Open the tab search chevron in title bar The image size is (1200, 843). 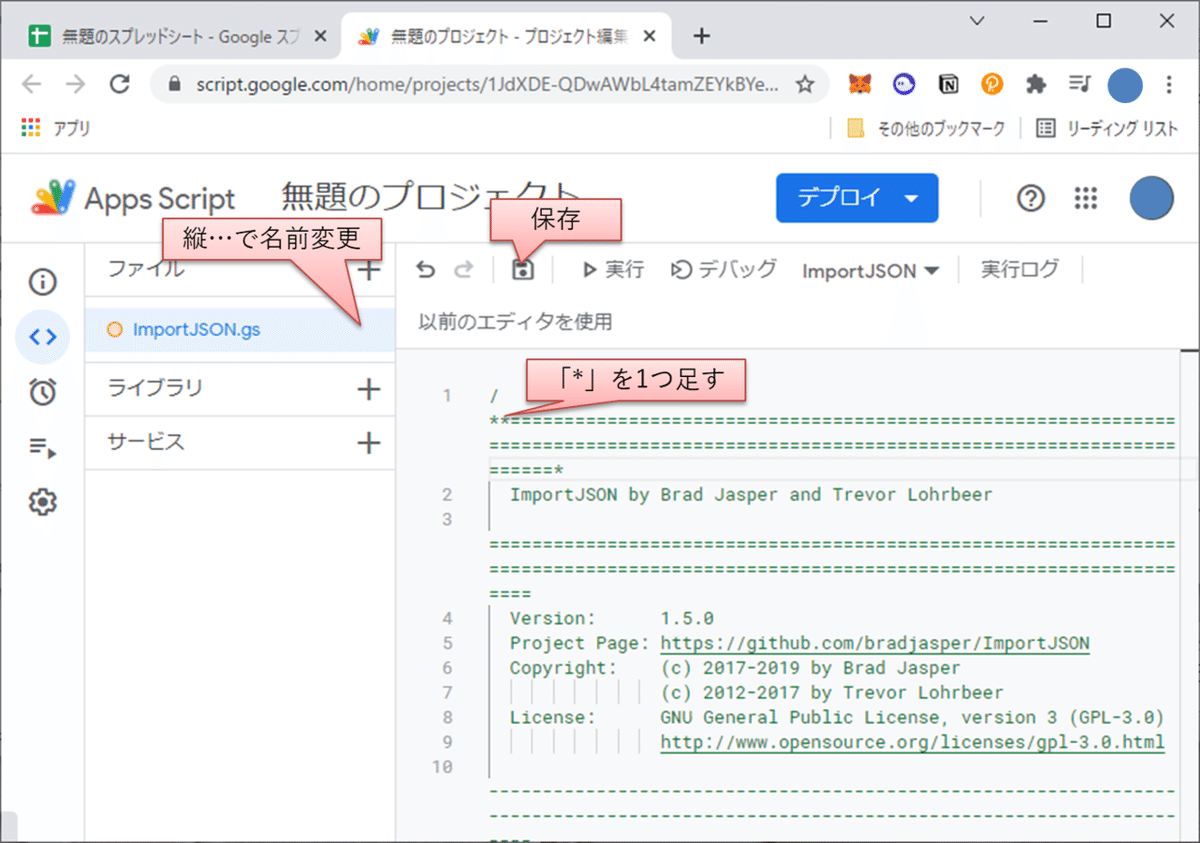click(x=977, y=21)
